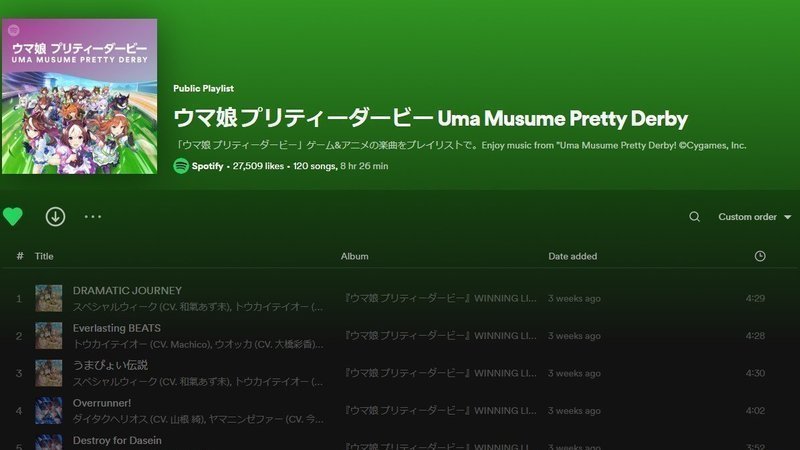Open the three-dot more options menu
The height and width of the screenshot is (450, 800).
(93, 216)
